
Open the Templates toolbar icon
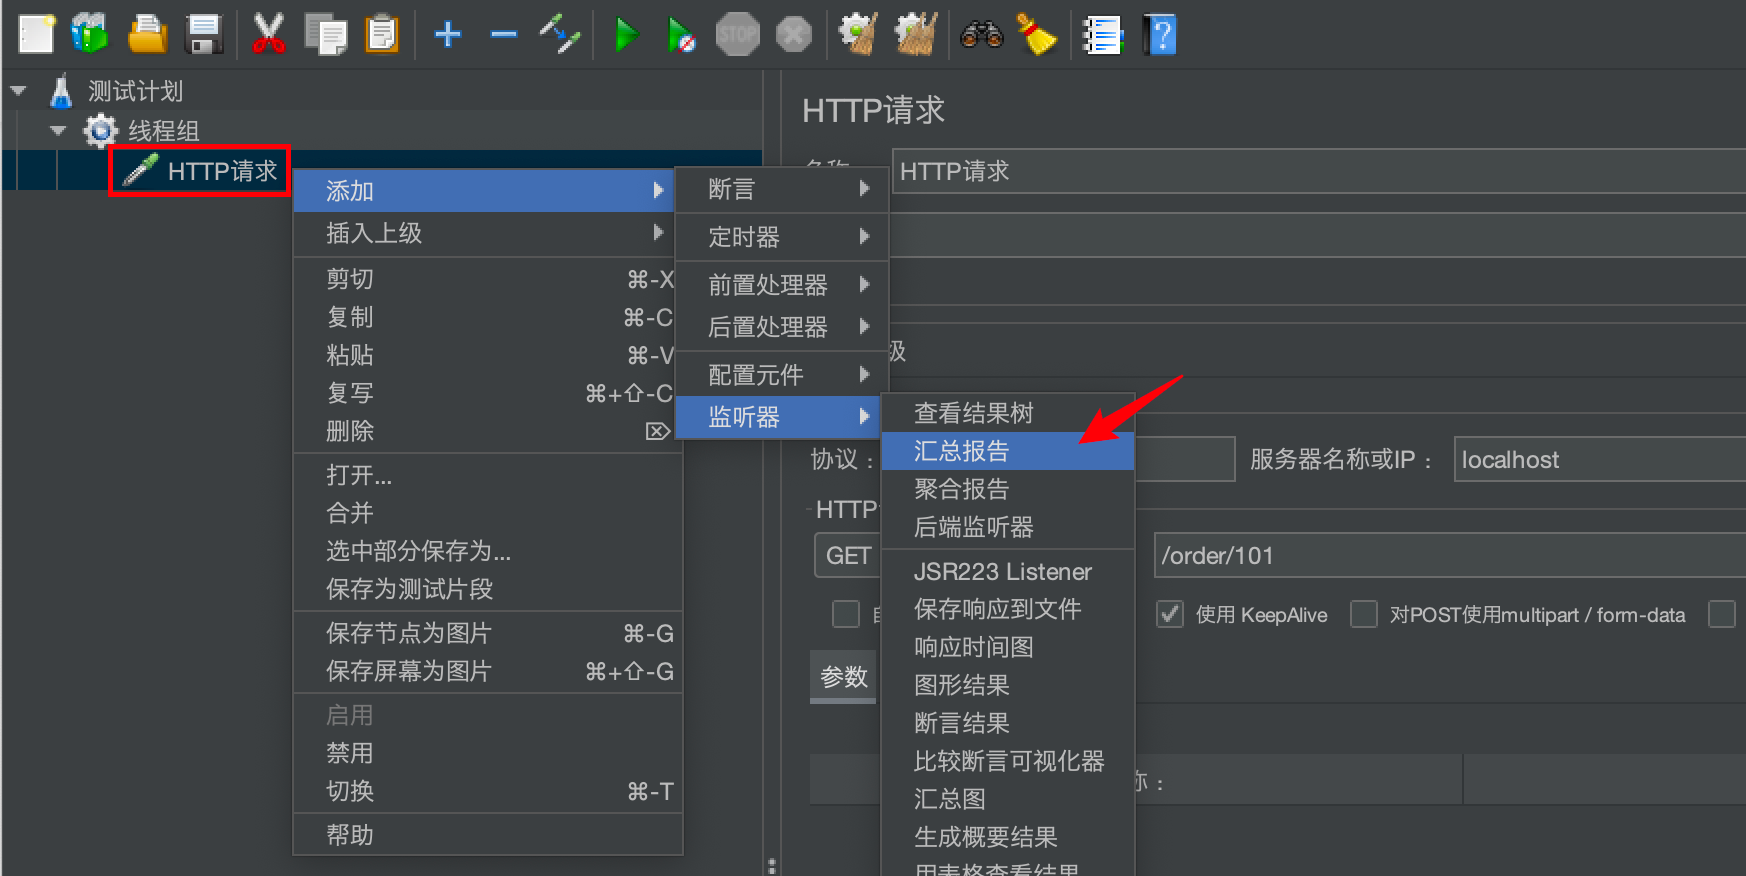click(x=91, y=34)
